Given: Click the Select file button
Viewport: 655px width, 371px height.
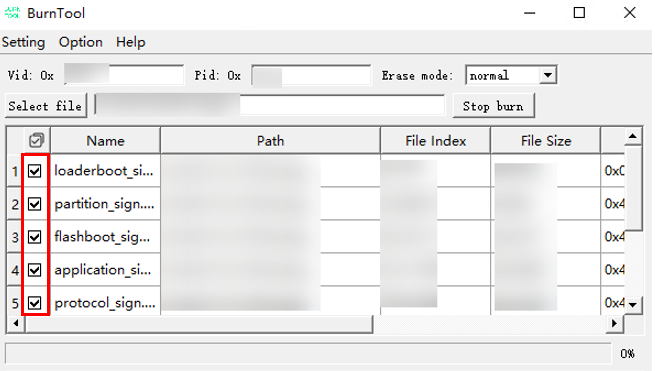Looking at the screenshot, I should coord(45,106).
